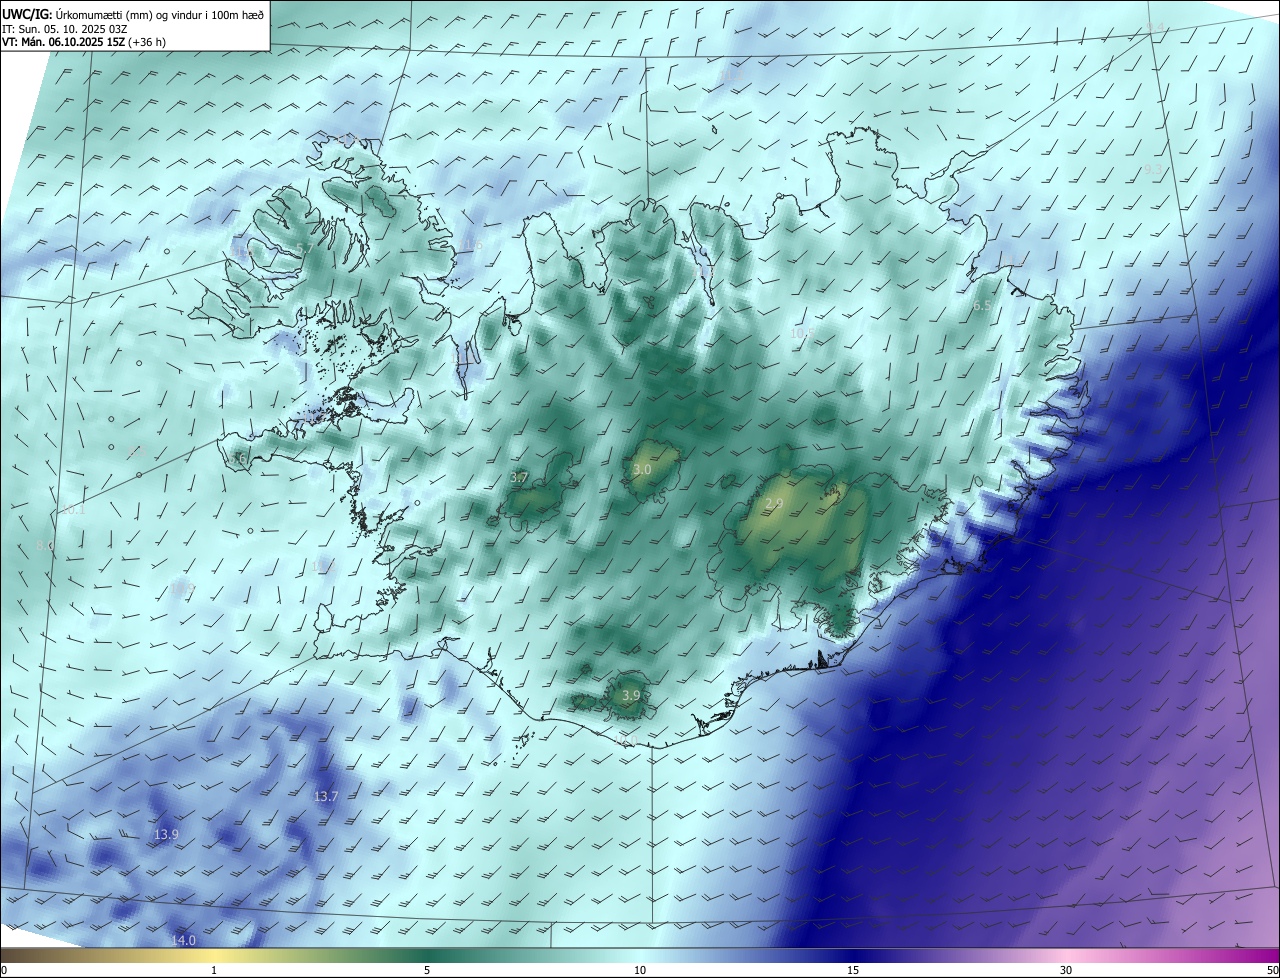This screenshot has width=1280, height=978.
Task: Click the '5' tick label on the colorbar
Action: click(427, 970)
